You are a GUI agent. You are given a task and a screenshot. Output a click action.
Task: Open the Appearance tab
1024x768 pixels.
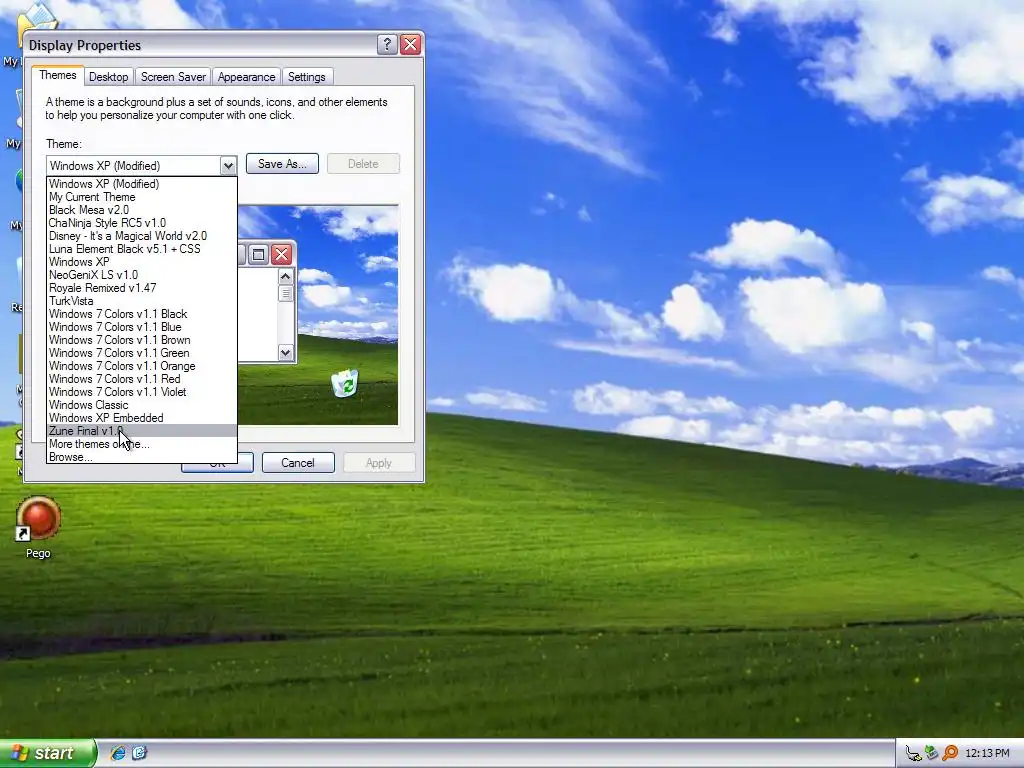tap(246, 77)
